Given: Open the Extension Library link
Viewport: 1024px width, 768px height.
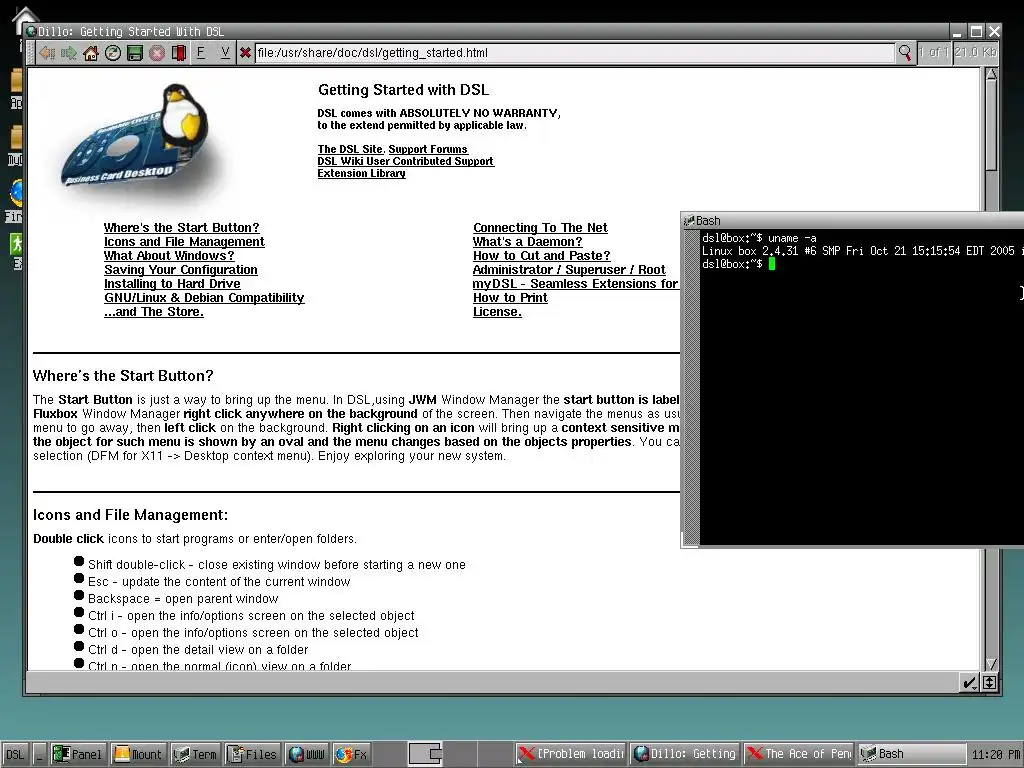Looking at the screenshot, I should pos(361,173).
